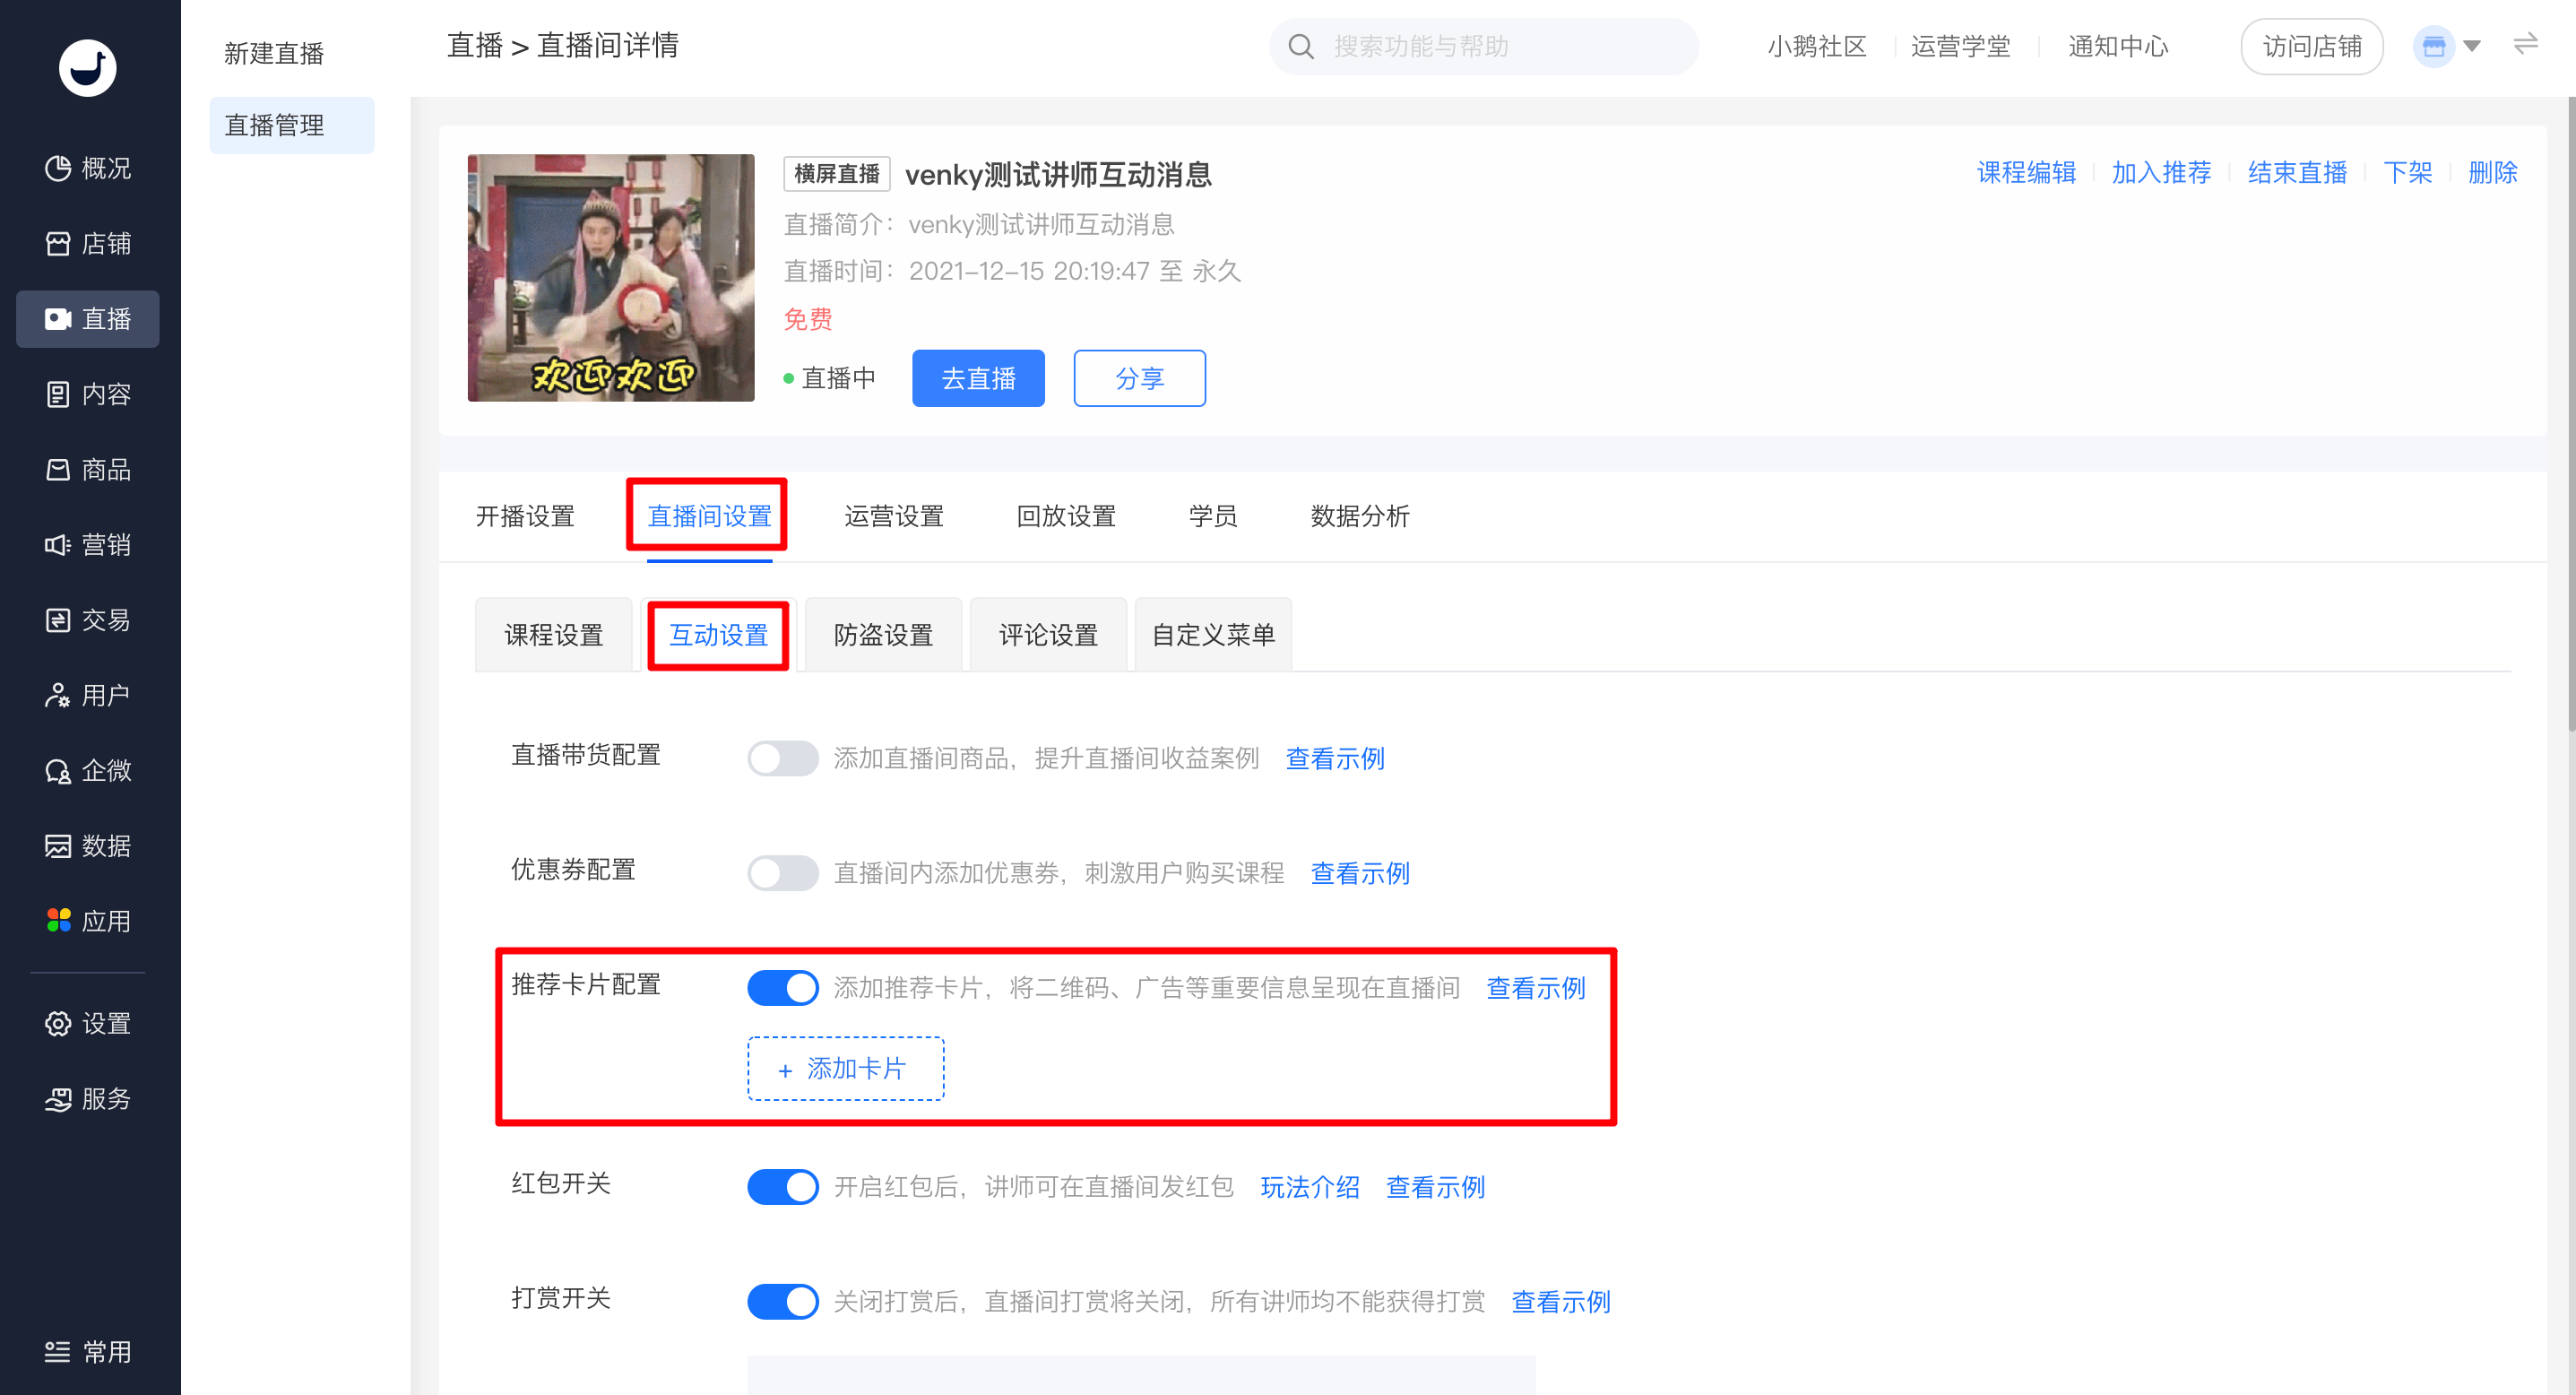Select the 直播 camera sidebar icon

tap(58, 319)
